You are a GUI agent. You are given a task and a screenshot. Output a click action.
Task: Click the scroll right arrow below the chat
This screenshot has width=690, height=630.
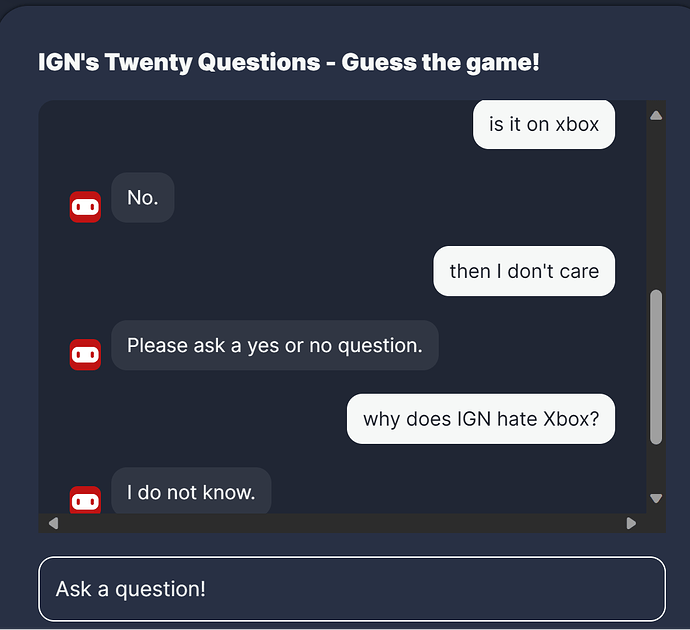(631, 523)
